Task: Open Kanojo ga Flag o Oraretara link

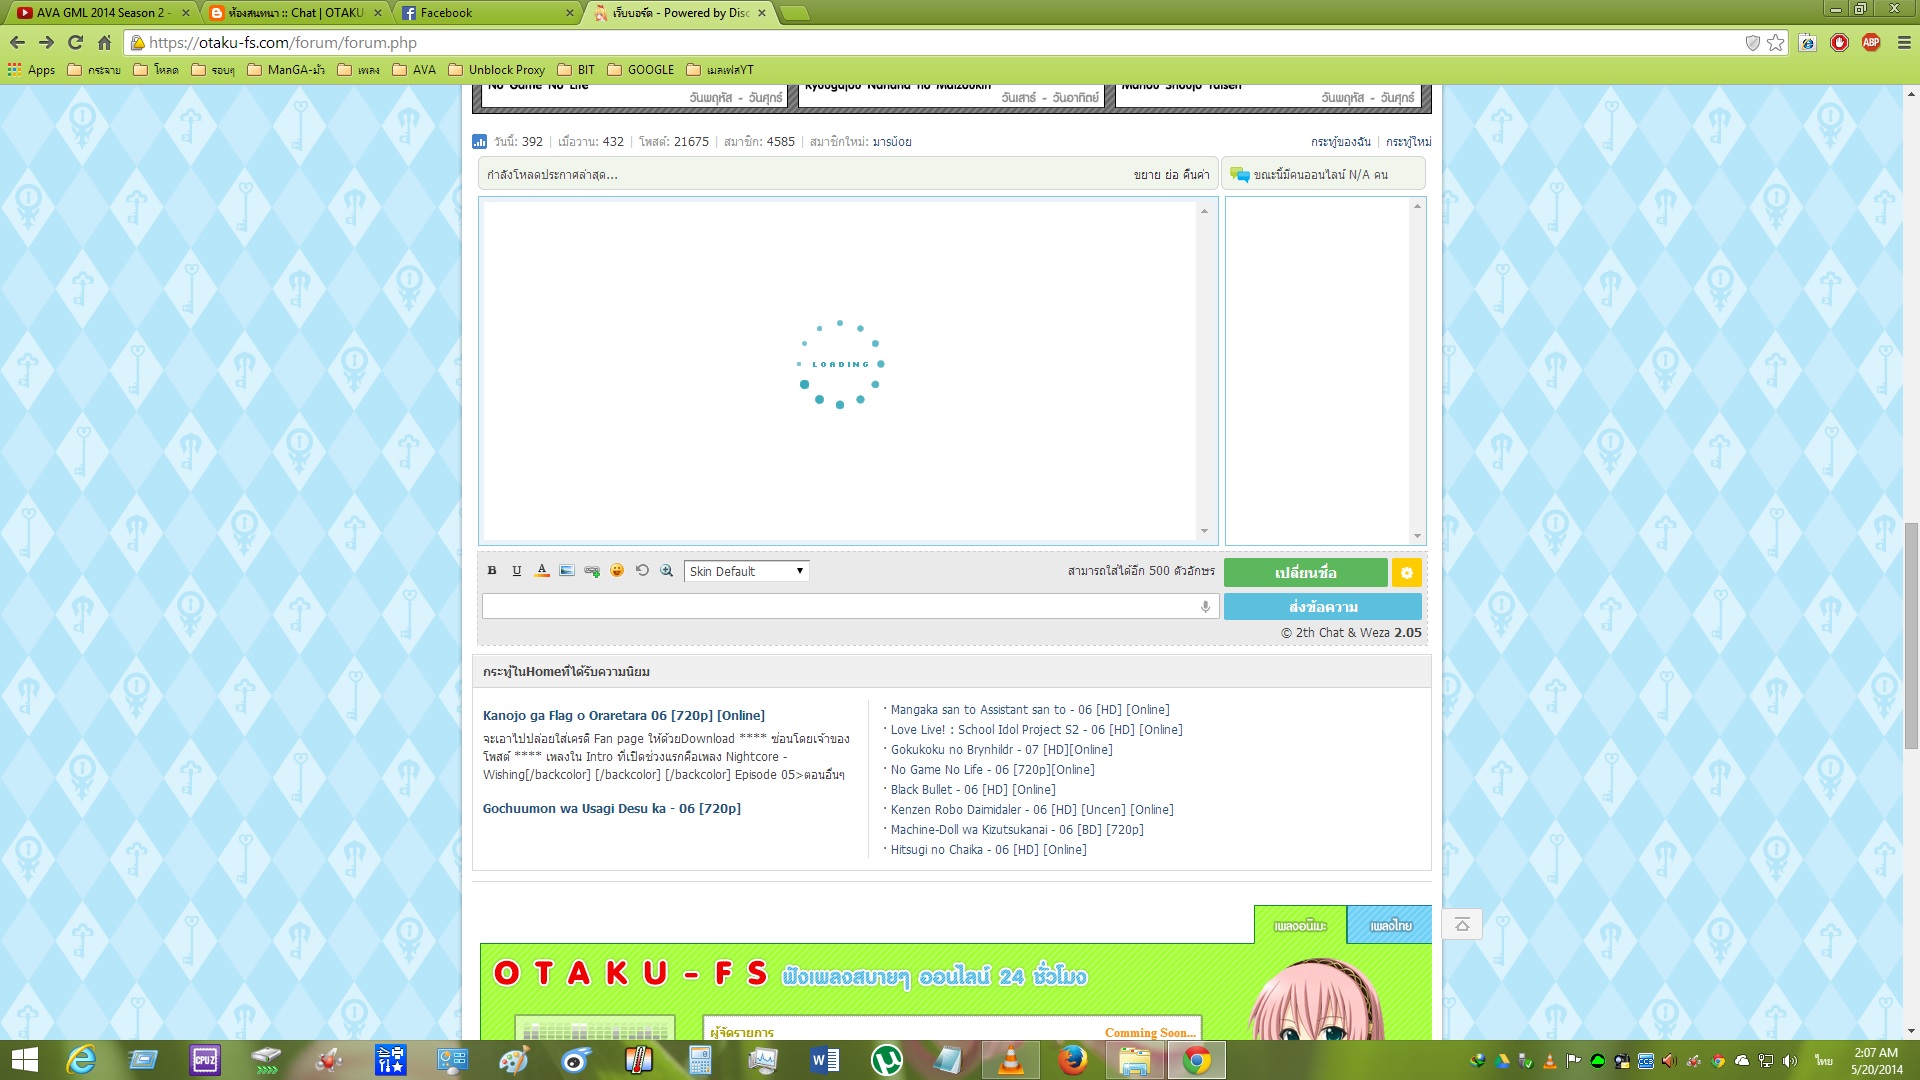Action: pyautogui.click(x=623, y=716)
